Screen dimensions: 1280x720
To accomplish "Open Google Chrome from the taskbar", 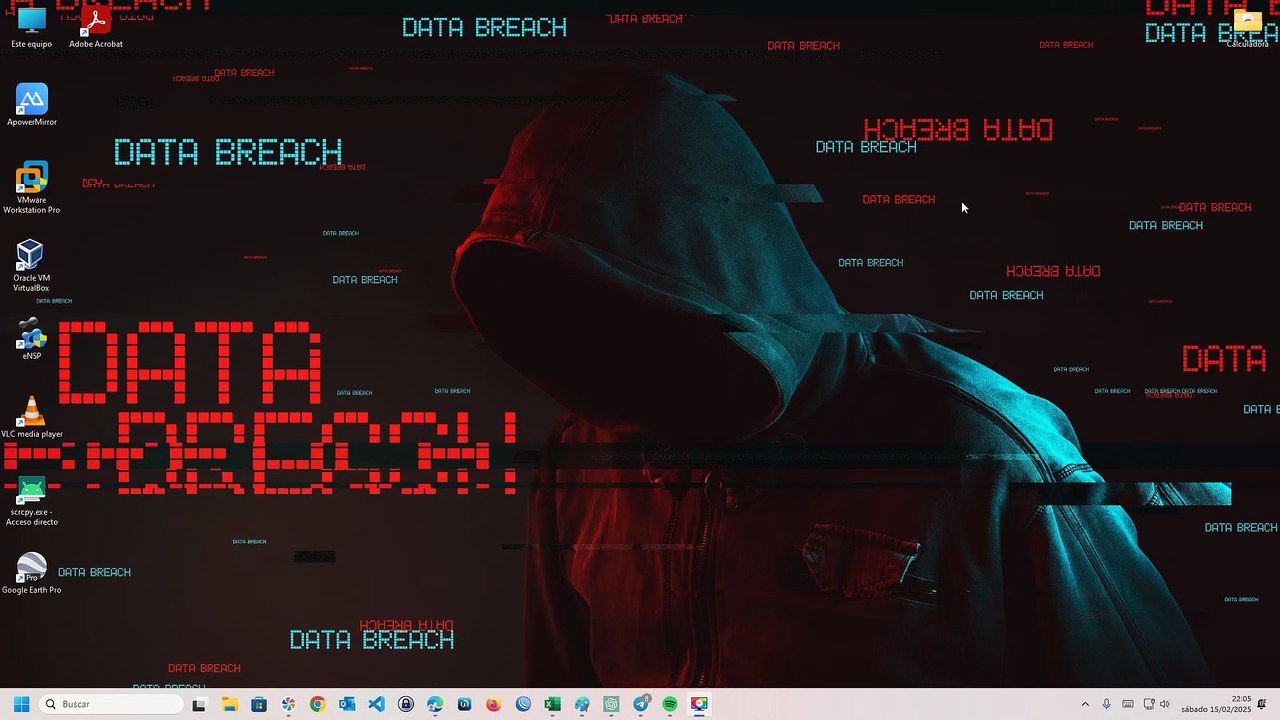I will (x=317, y=704).
